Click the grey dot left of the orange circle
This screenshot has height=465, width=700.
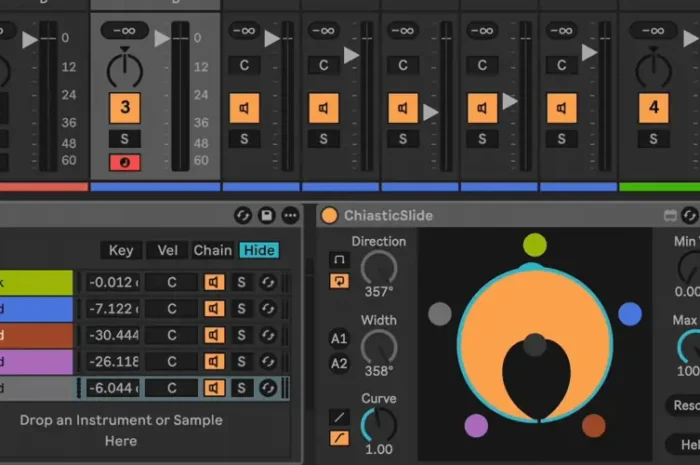click(440, 314)
